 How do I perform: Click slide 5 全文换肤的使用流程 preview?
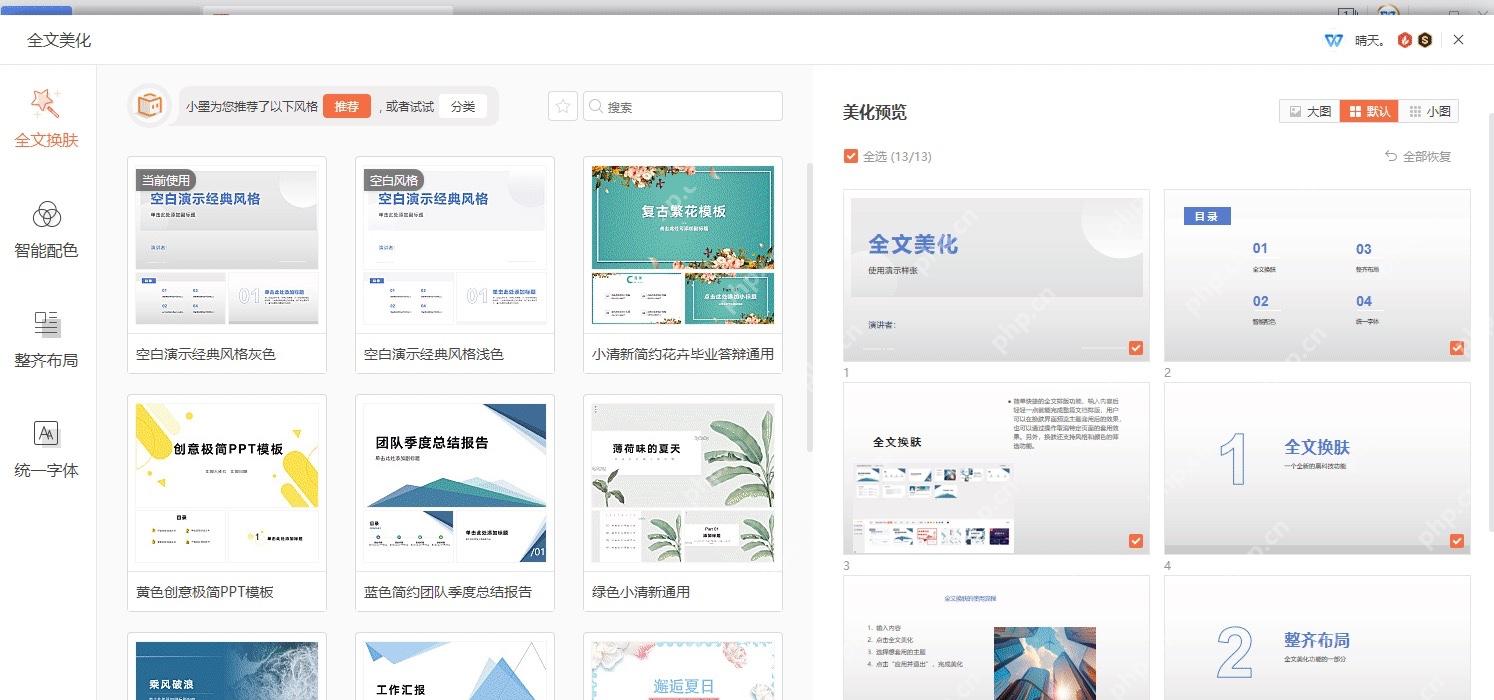click(x=996, y=638)
